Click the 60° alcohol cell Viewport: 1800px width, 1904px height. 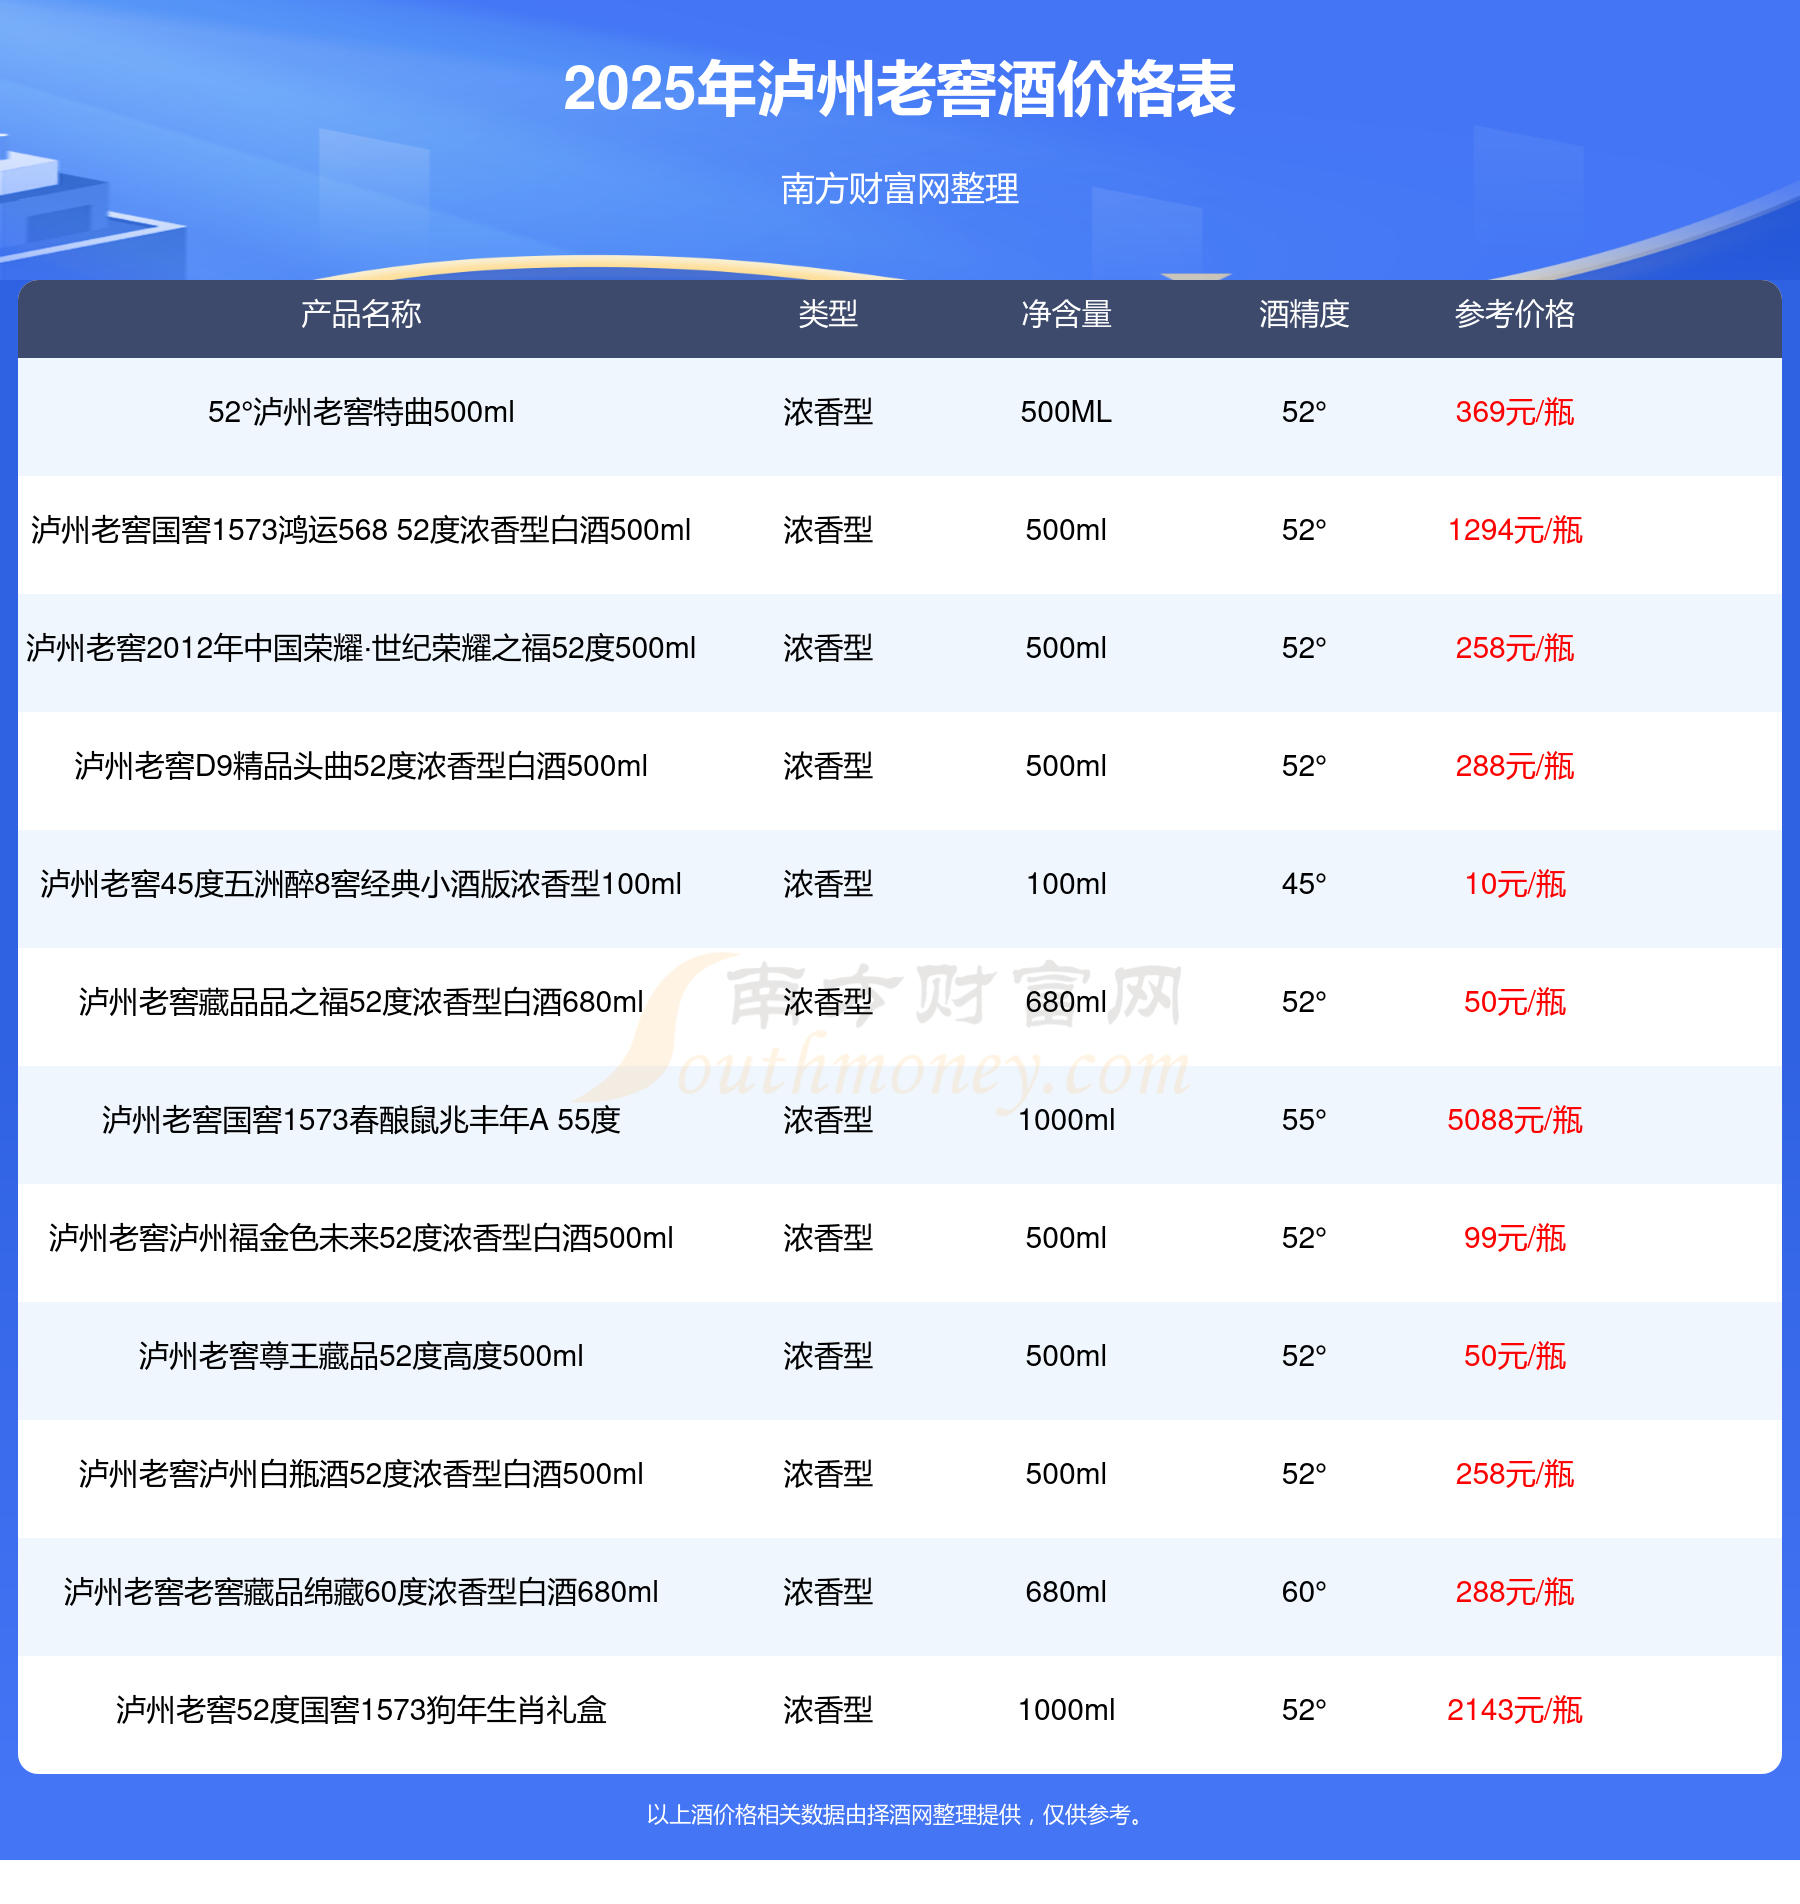pos(1304,1592)
